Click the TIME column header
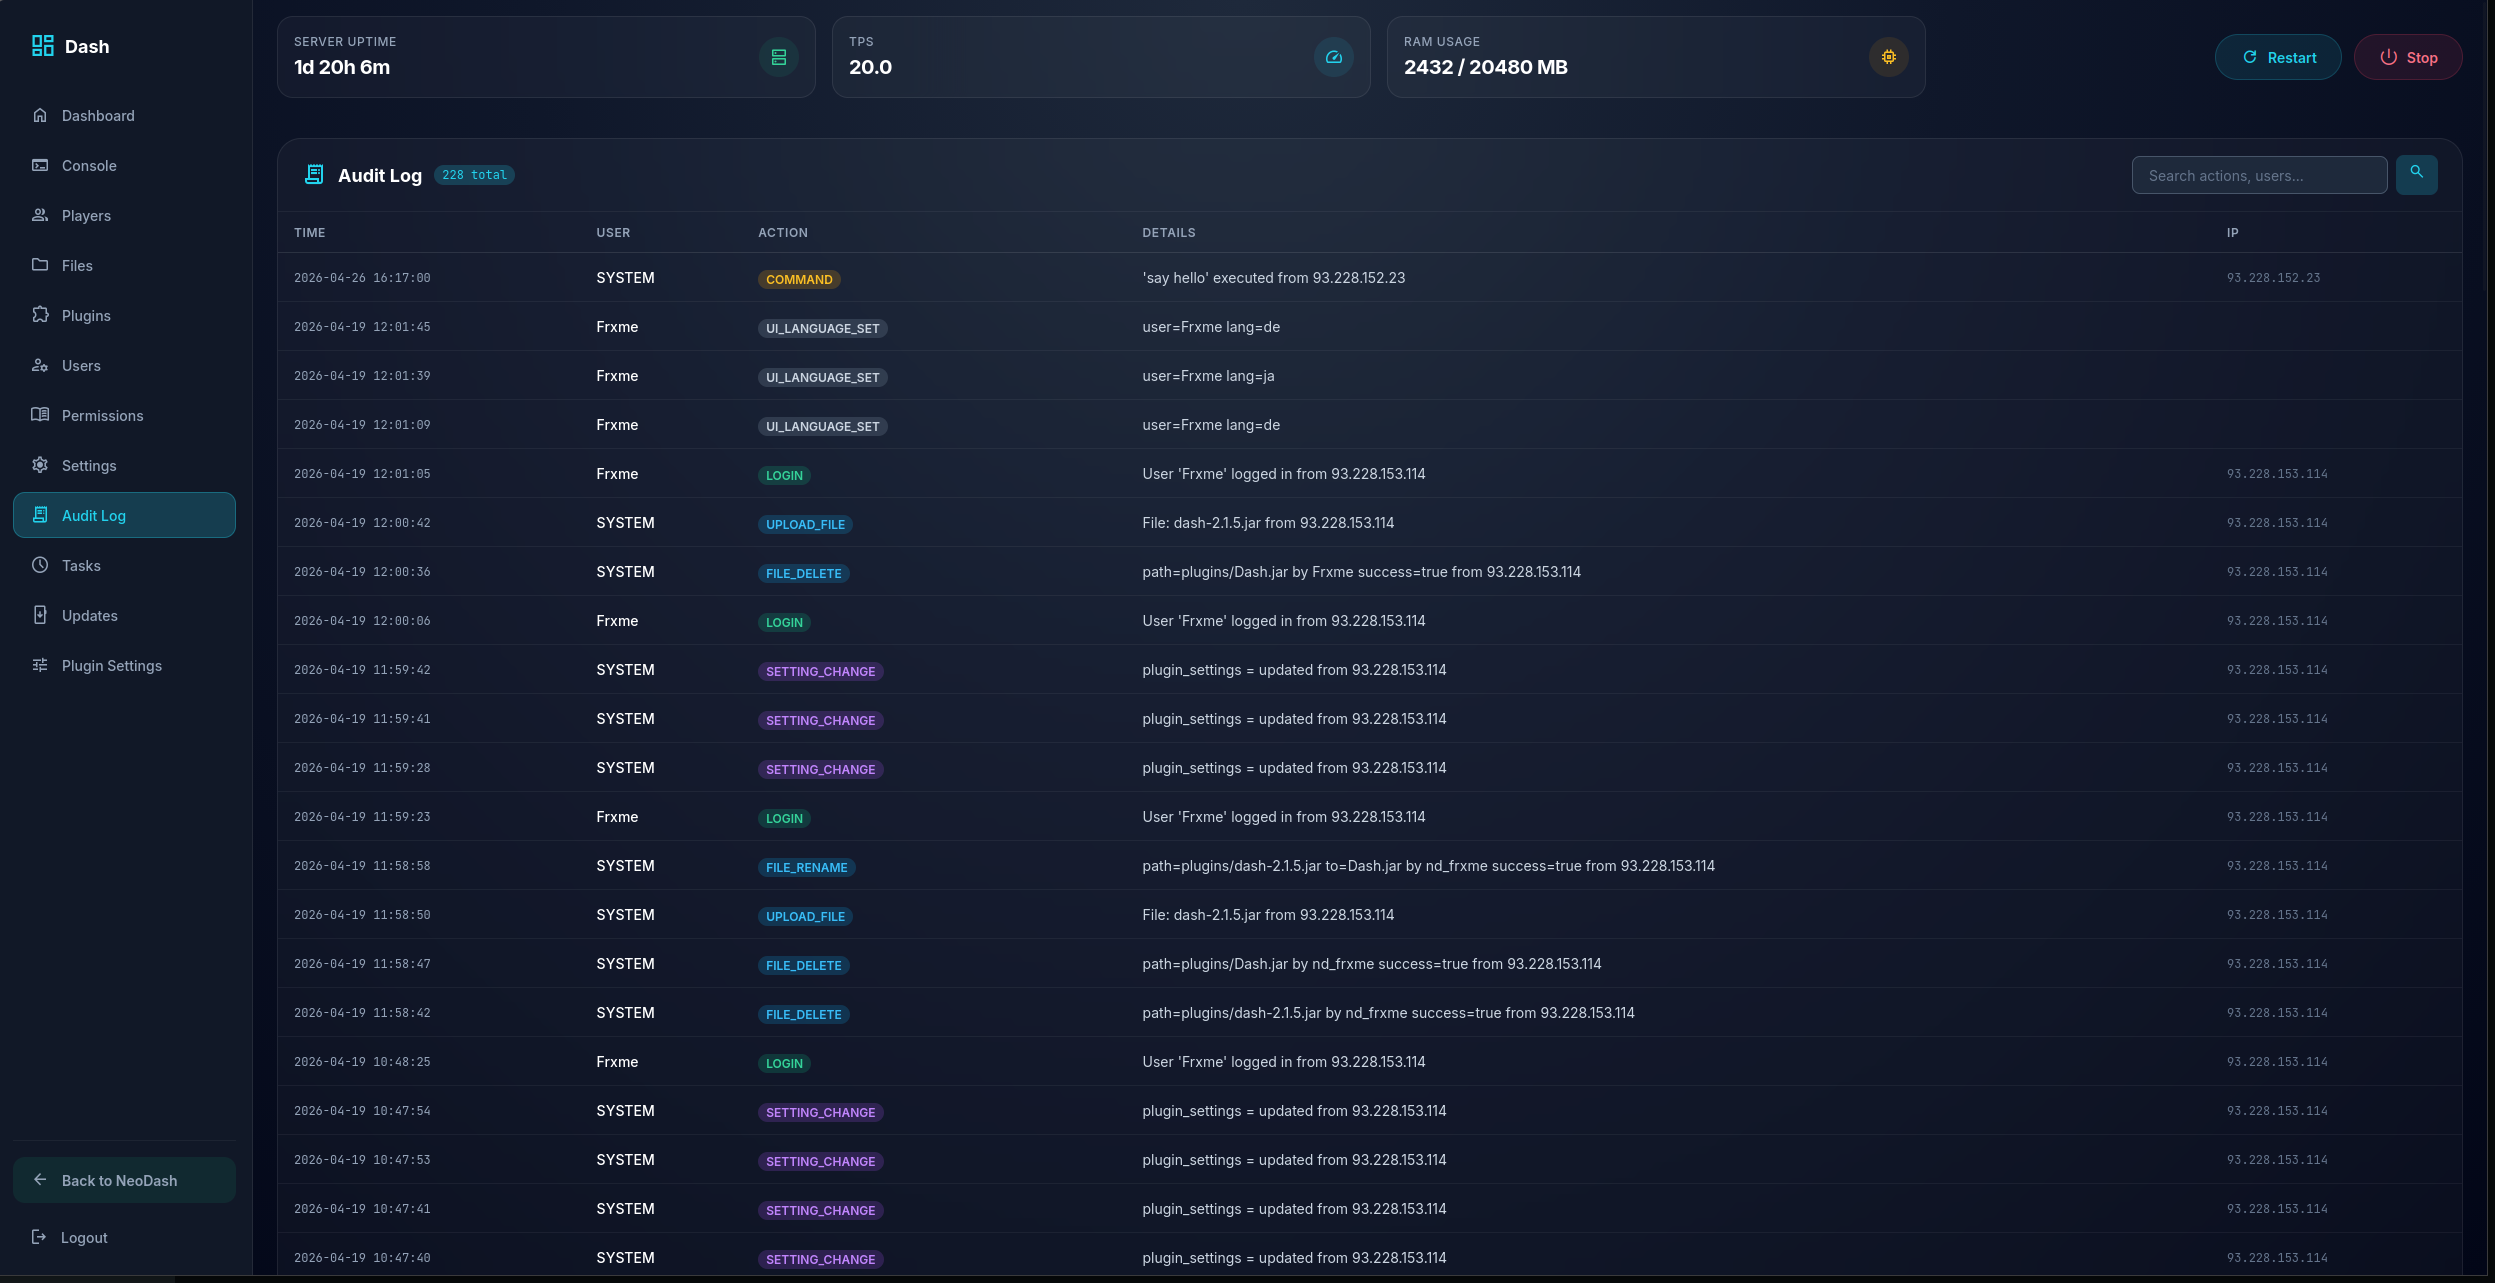 pos(310,232)
